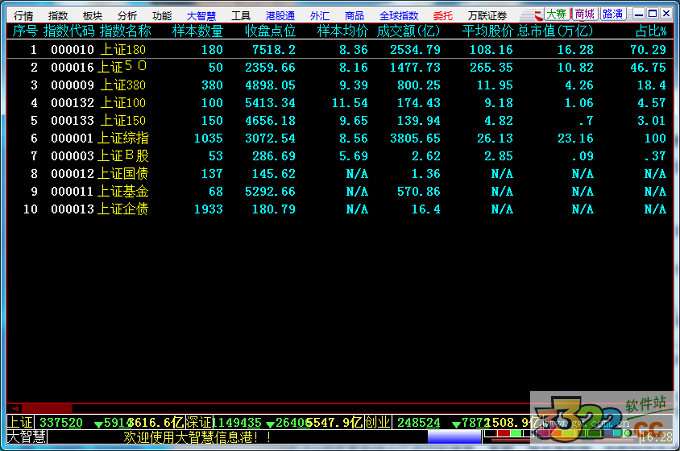
Task: Click the purple 商城 button
Action: (x=585, y=14)
